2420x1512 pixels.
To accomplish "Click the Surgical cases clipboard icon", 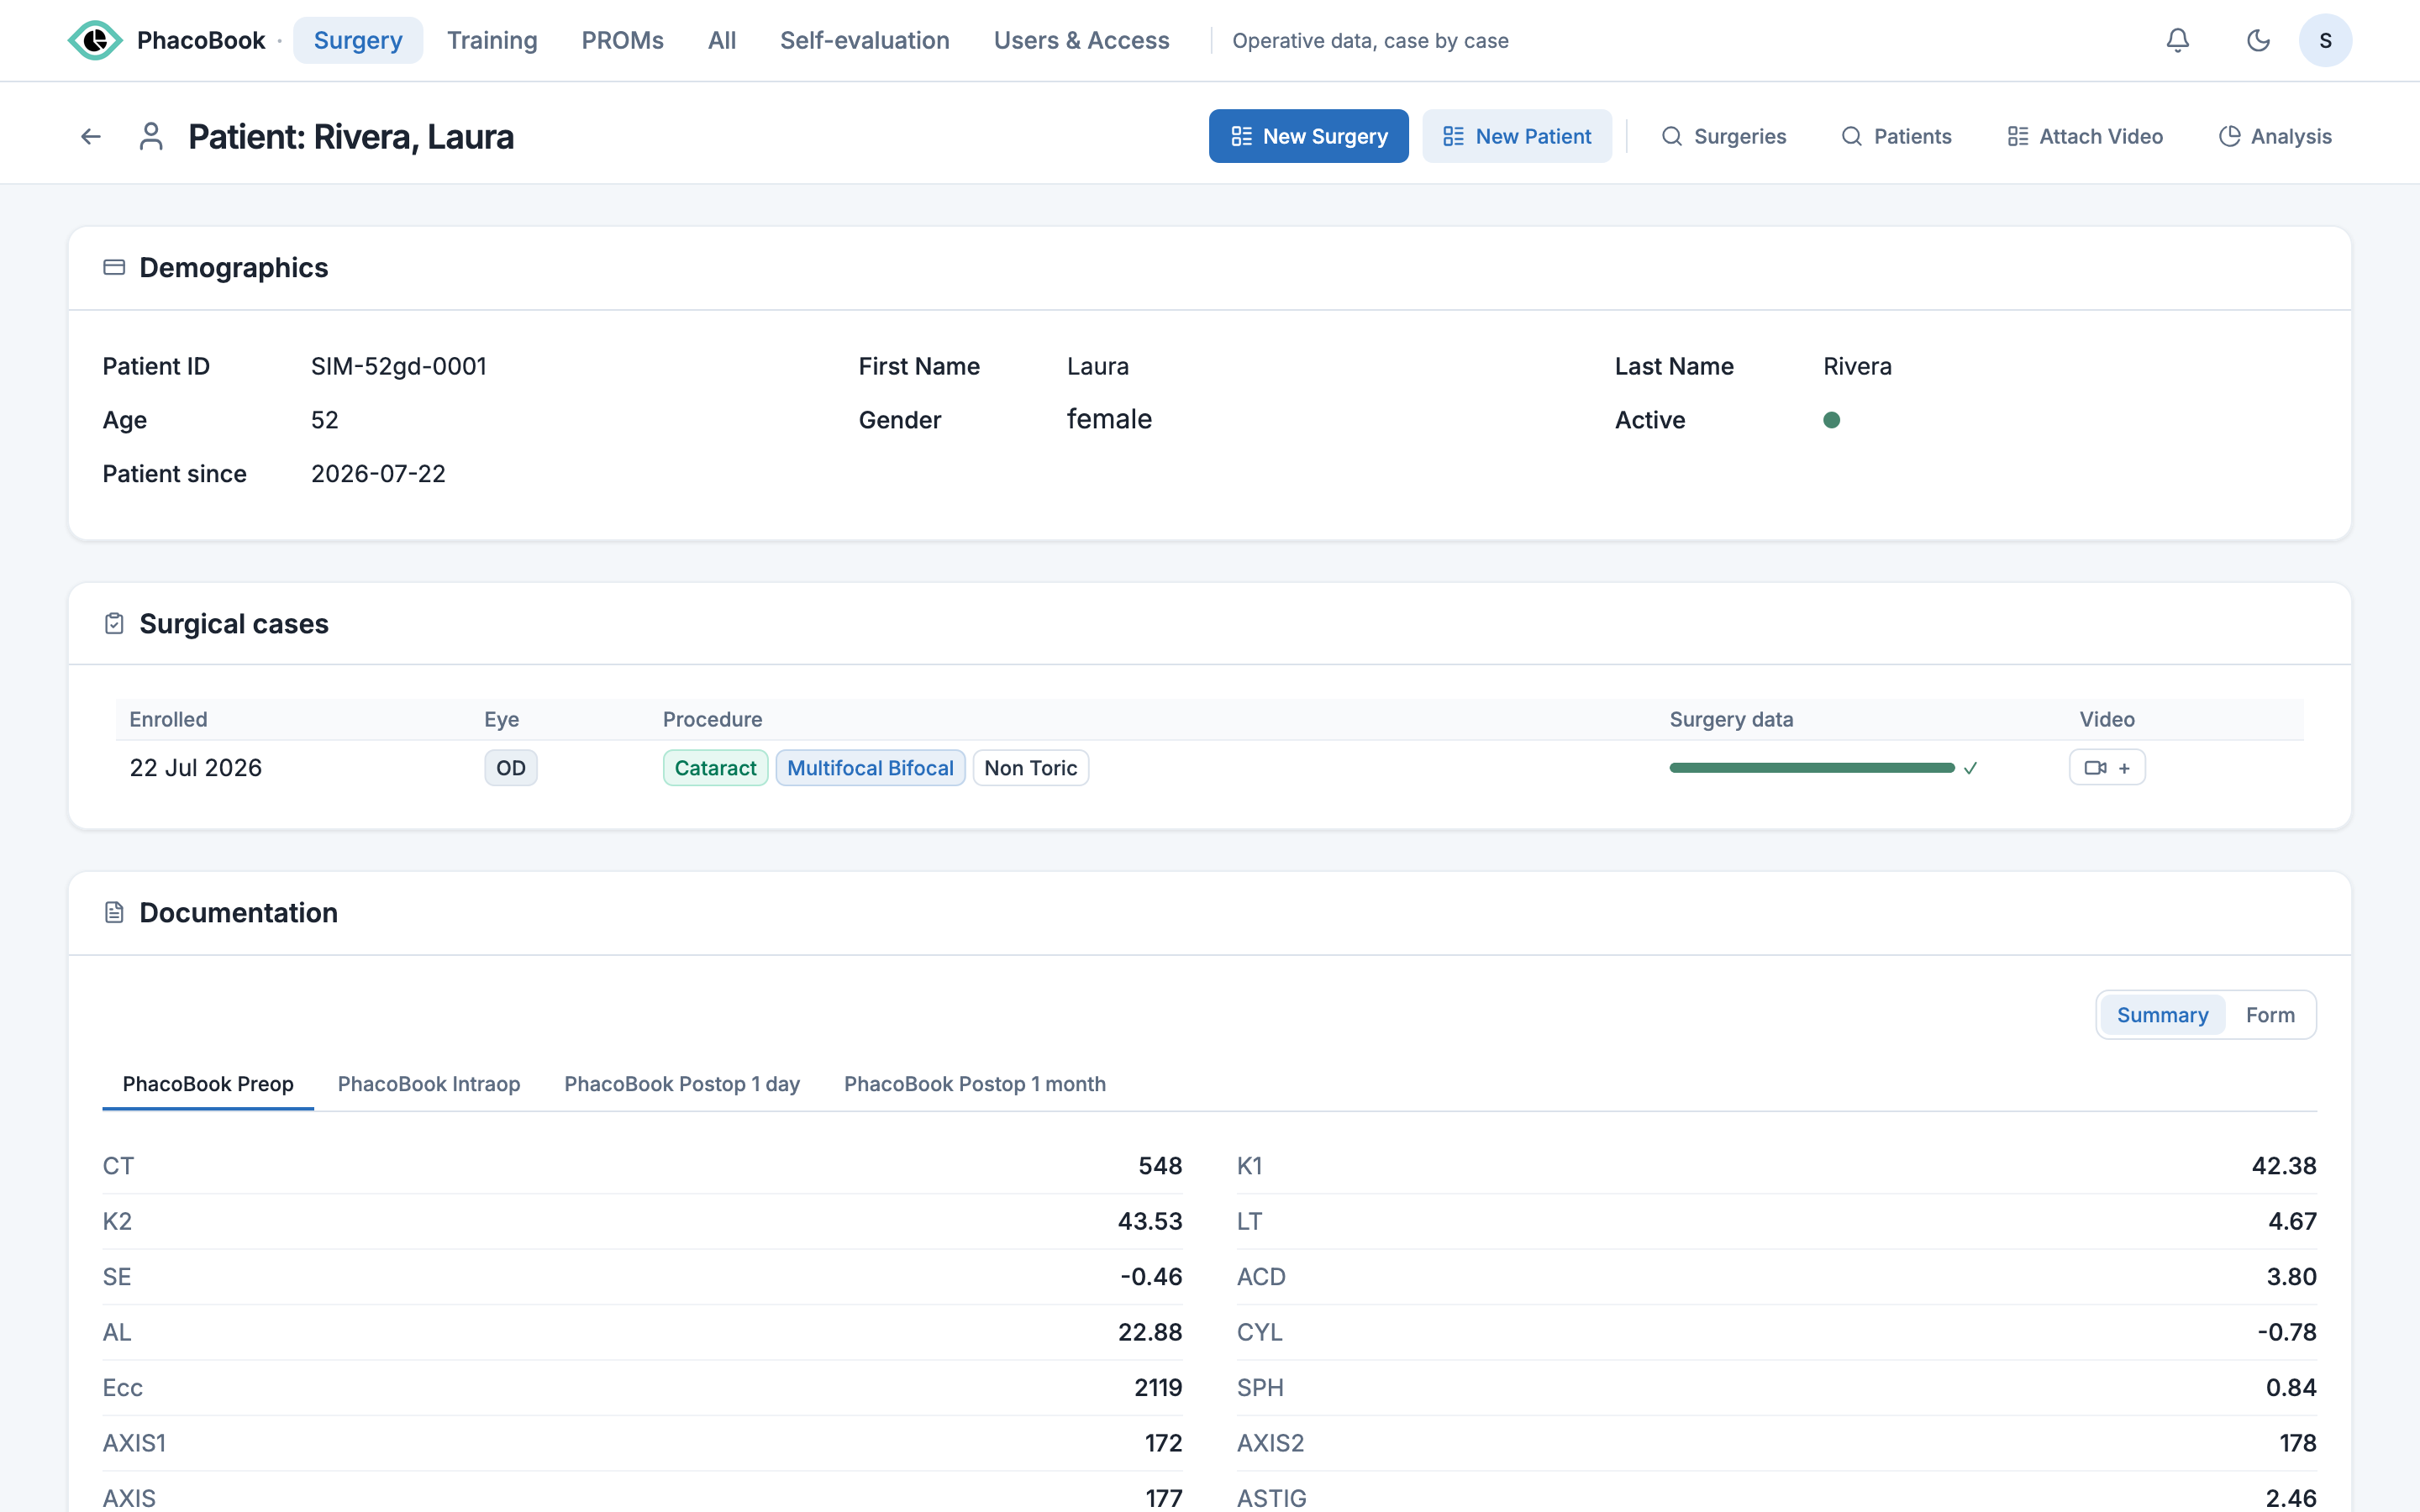I will coord(114,623).
